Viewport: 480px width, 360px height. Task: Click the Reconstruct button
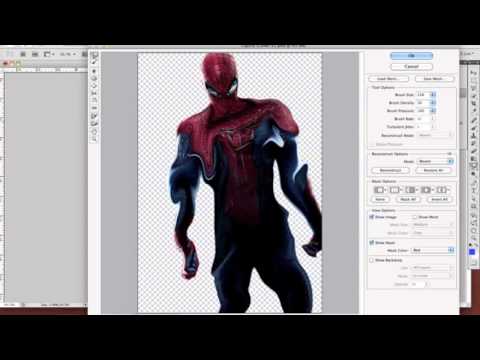click(x=390, y=170)
